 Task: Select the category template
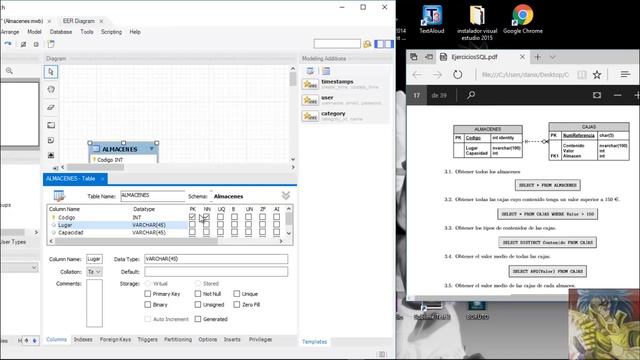click(x=344, y=116)
